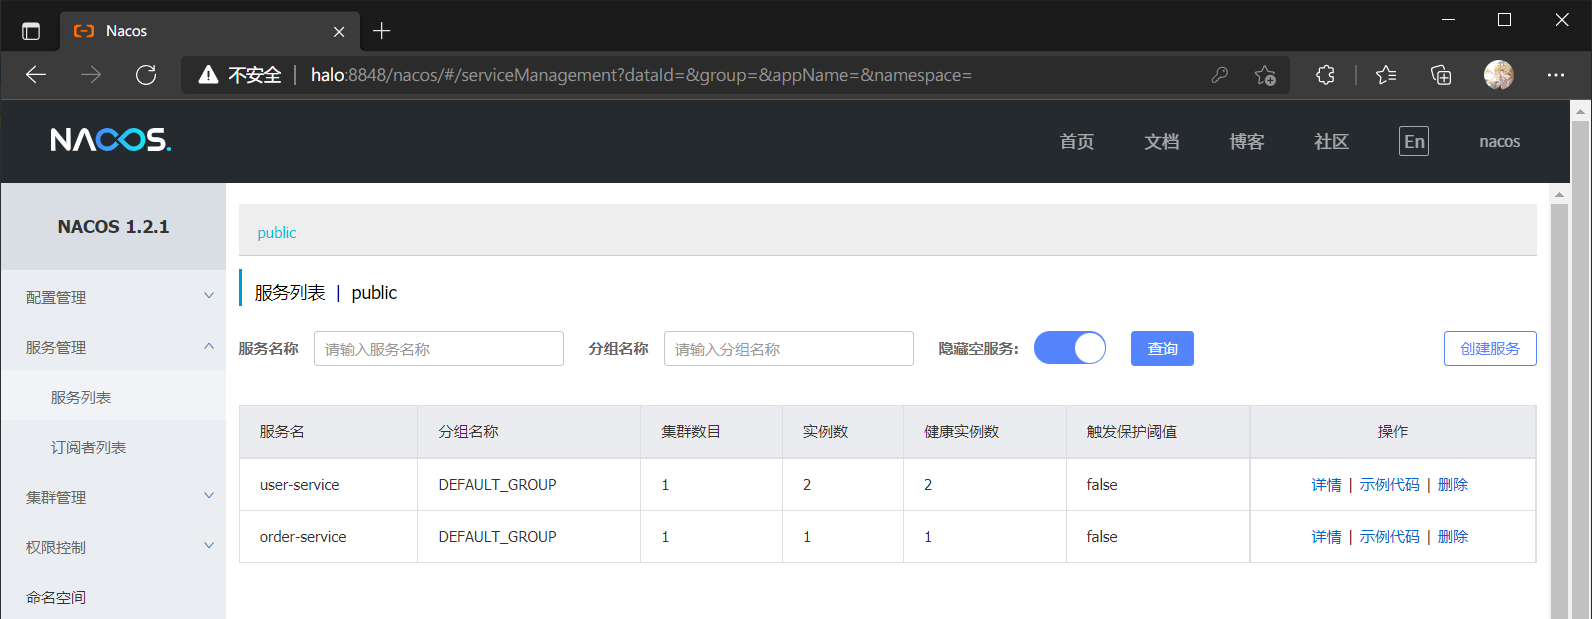This screenshot has width=1592, height=619.
Task: Open the browser favorites list
Action: (1386, 75)
